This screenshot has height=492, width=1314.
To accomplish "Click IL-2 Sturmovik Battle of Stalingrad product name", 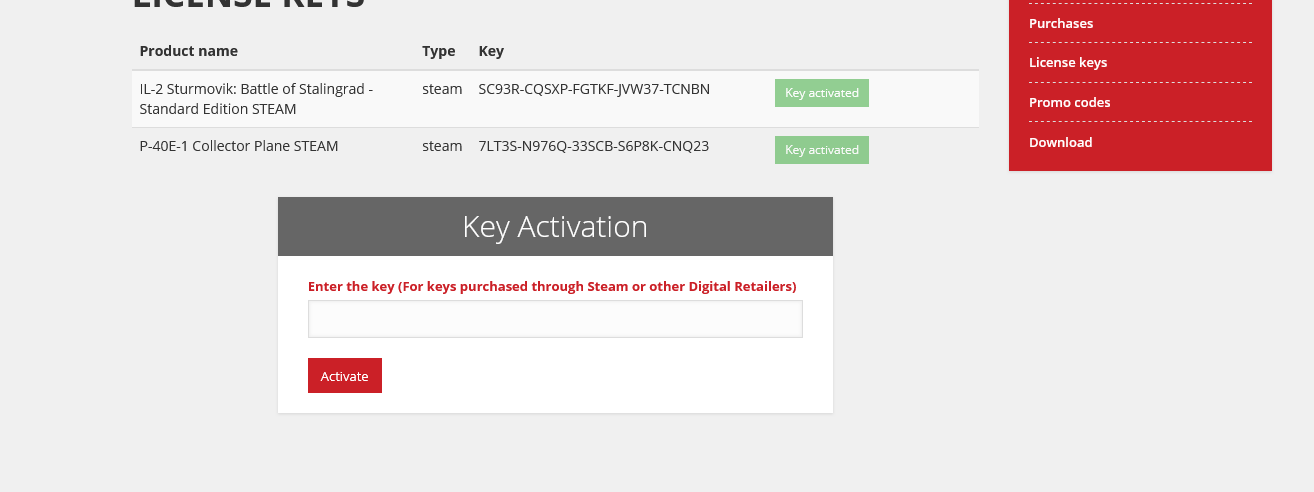I will [x=256, y=98].
